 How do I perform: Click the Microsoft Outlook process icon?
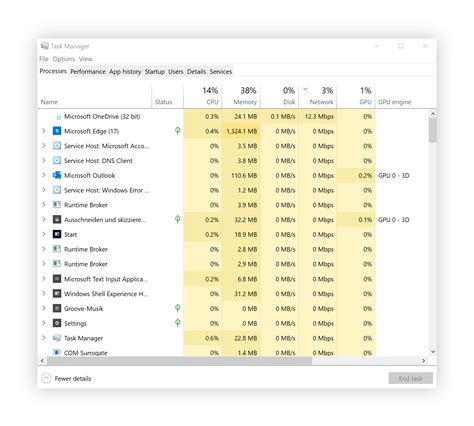coord(57,175)
